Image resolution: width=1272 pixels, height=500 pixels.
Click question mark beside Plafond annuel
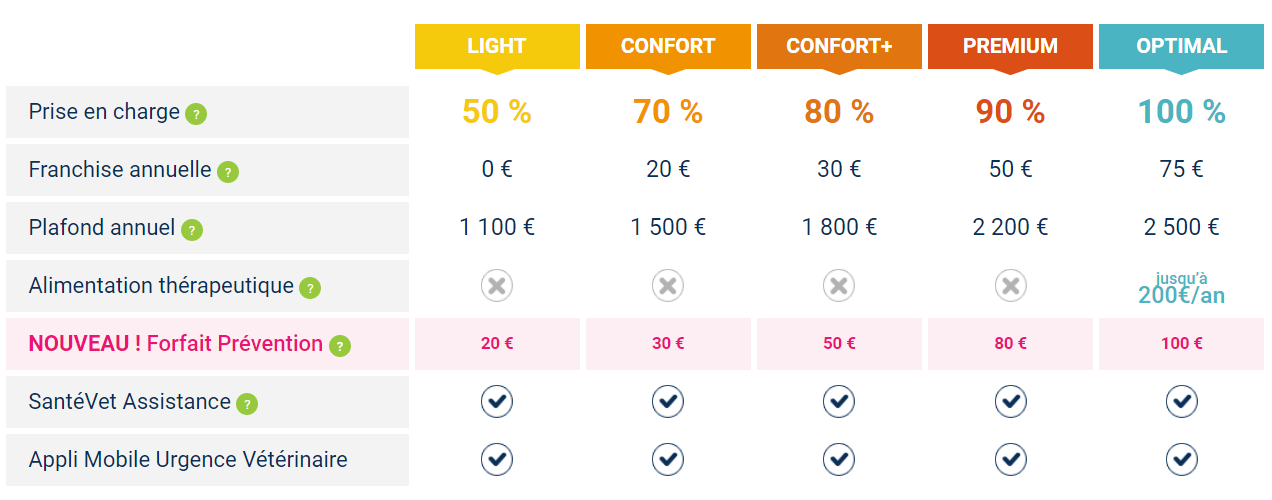[192, 230]
